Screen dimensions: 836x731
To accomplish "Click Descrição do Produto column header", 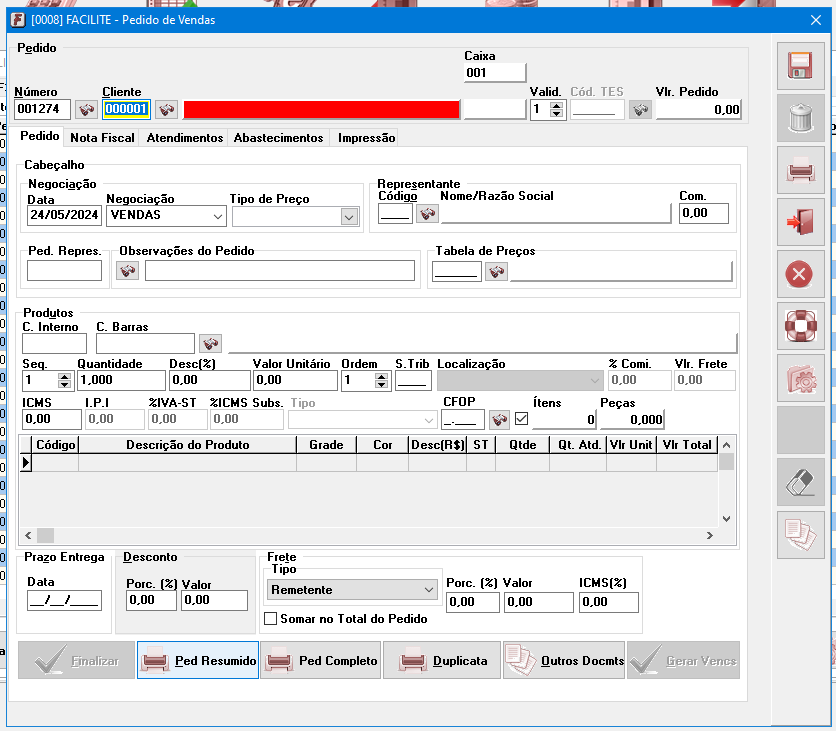I will pos(188,445).
